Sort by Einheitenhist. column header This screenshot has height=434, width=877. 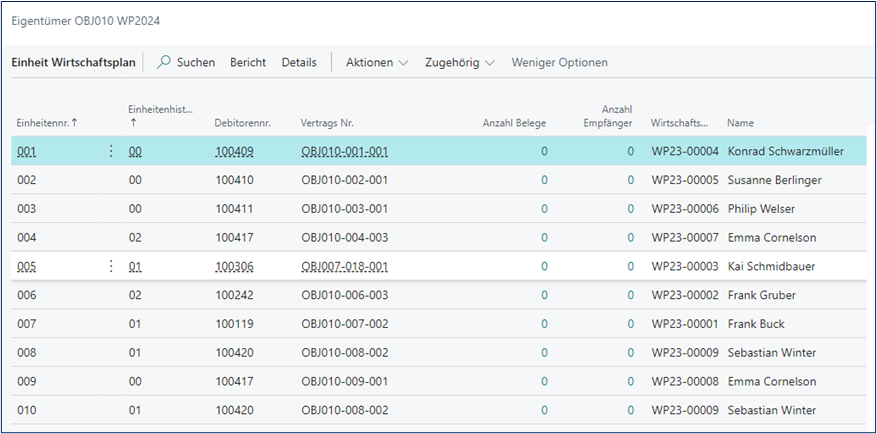[160, 109]
